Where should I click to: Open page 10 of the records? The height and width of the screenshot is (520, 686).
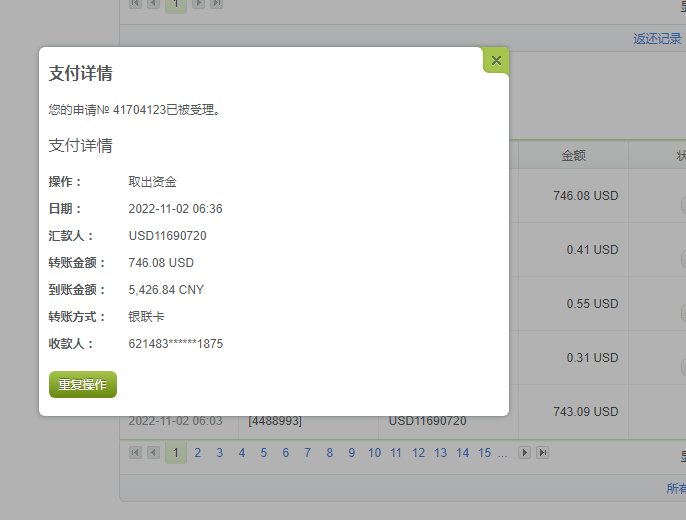(x=374, y=453)
